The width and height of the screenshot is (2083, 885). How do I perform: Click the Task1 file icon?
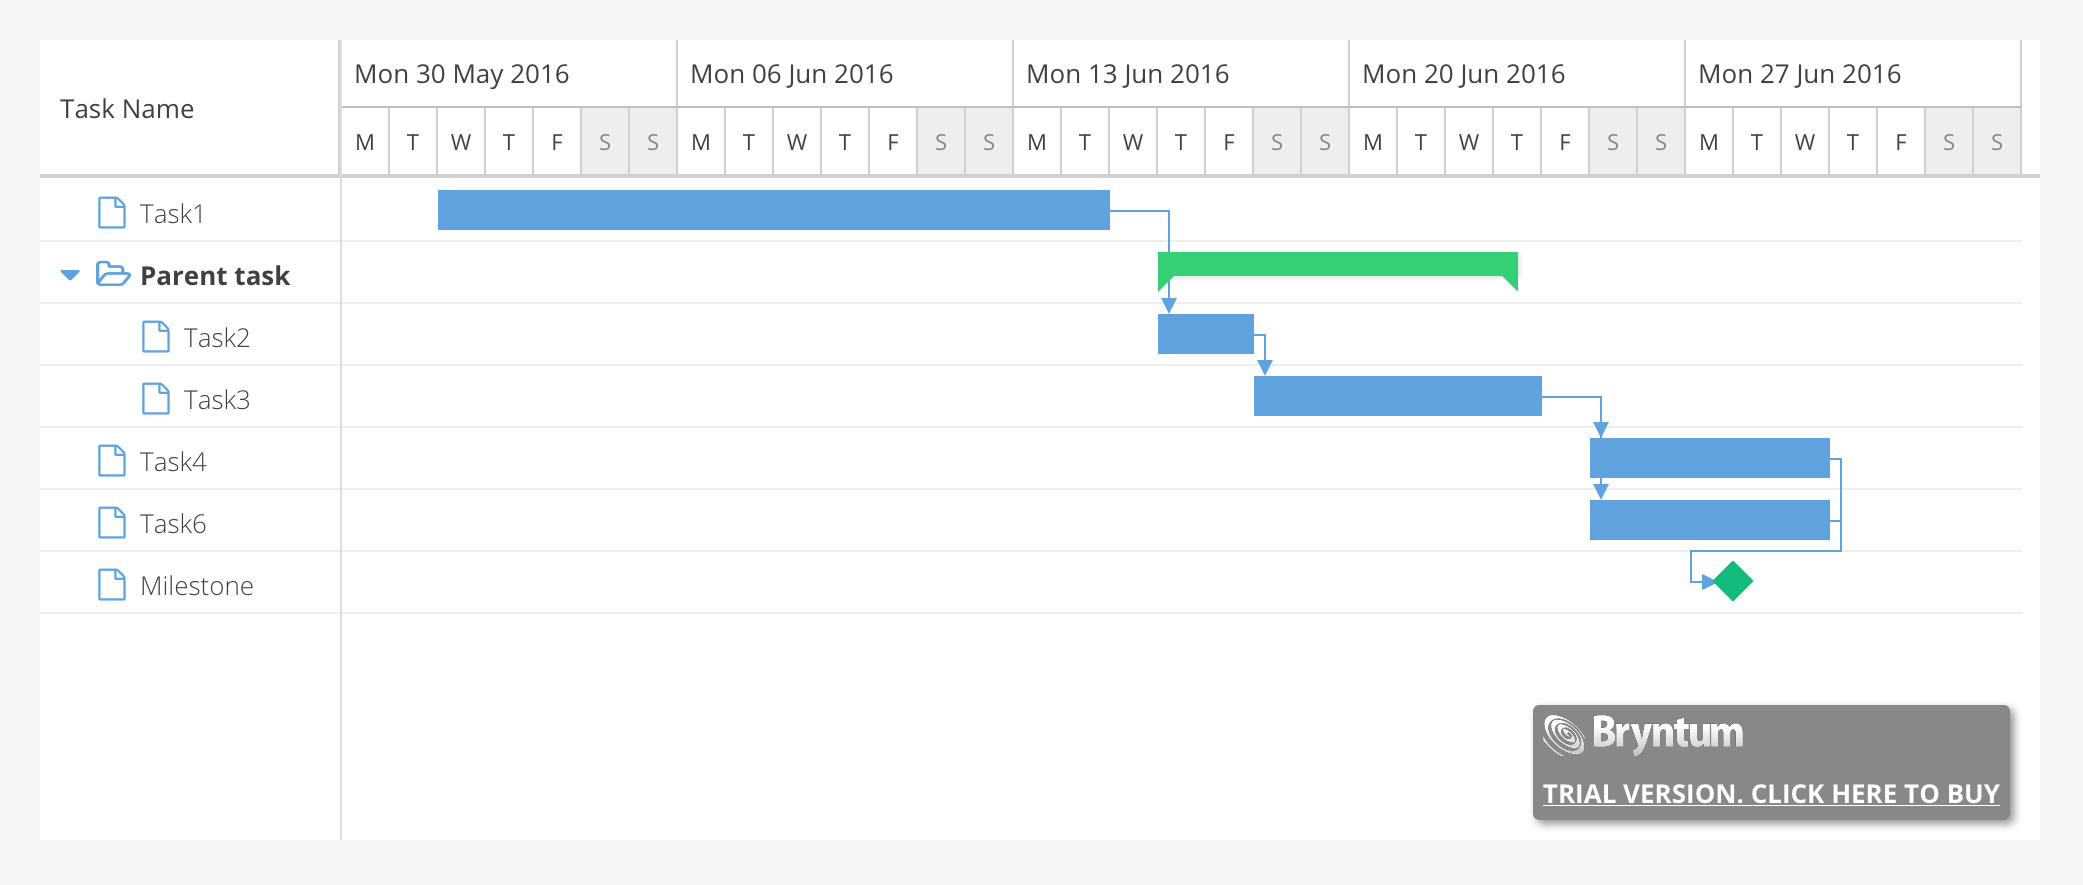pyautogui.click(x=112, y=213)
